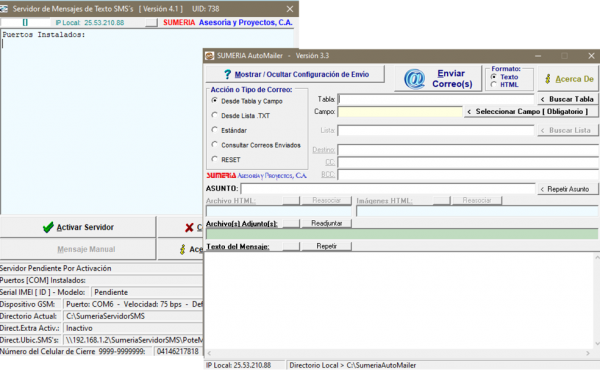
Task: Click the Buscar Lista button
Action: click(x=568, y=130)
